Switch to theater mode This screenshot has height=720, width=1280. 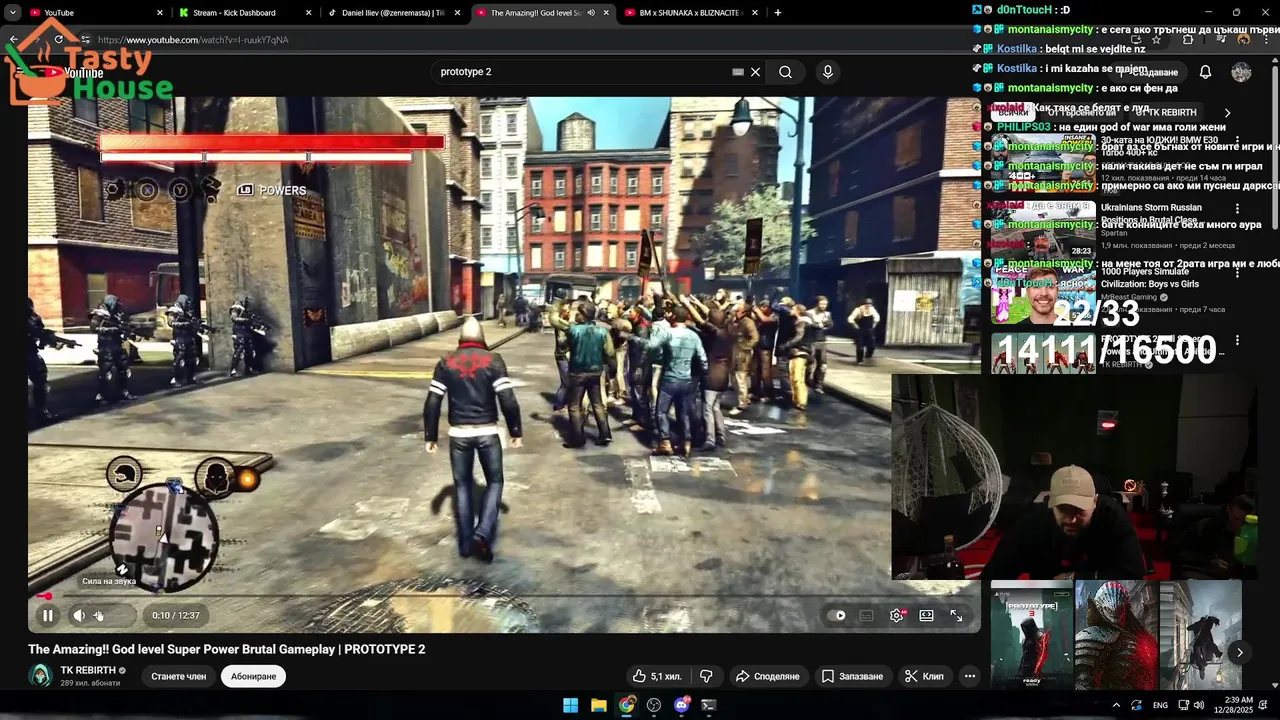(926, 615)
